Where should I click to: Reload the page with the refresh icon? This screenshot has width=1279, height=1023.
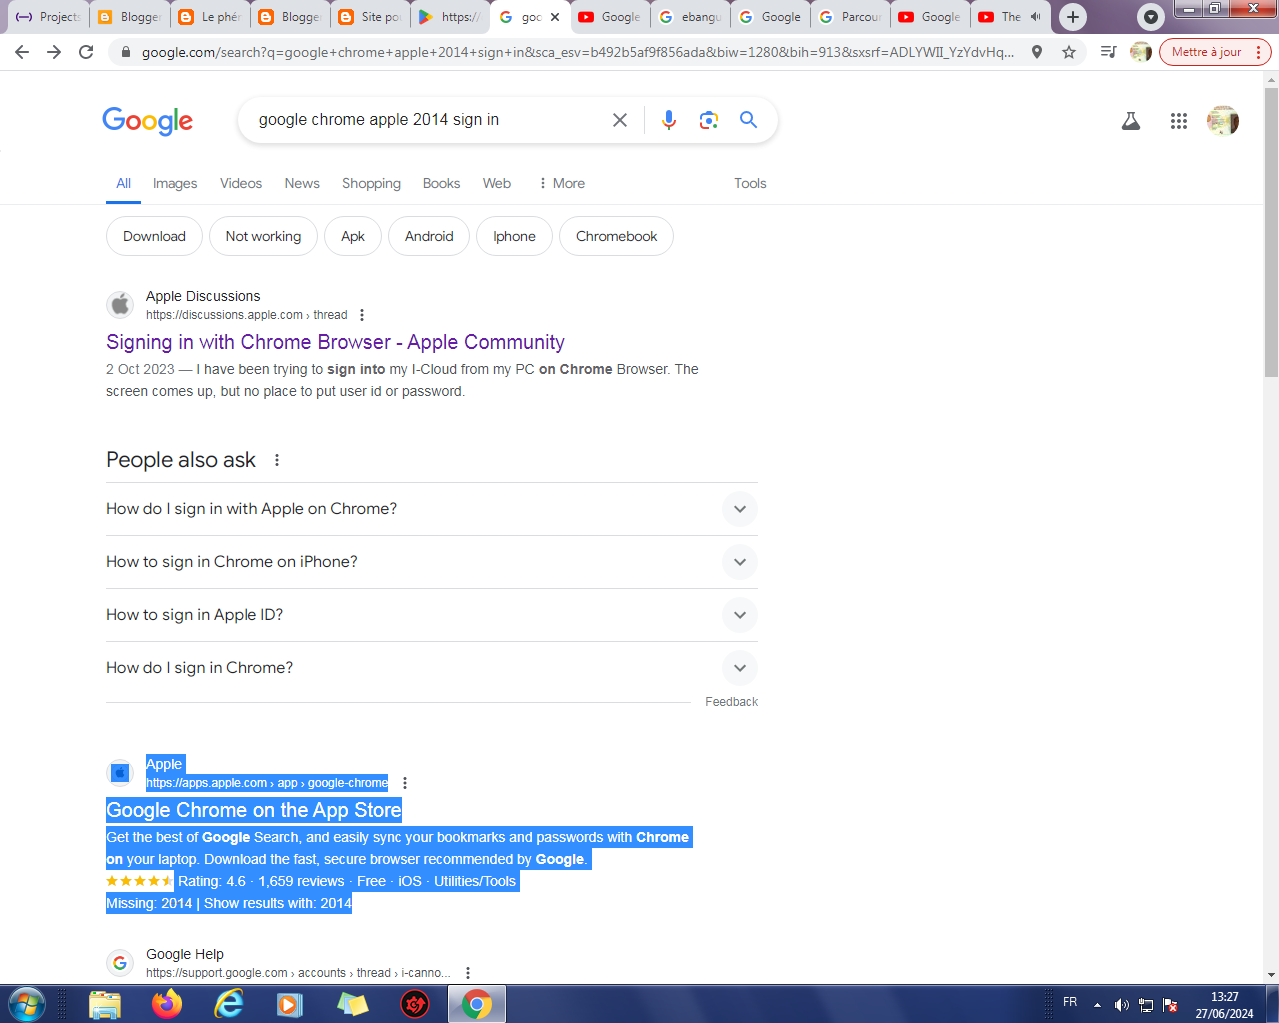click(x=86, y=52)
